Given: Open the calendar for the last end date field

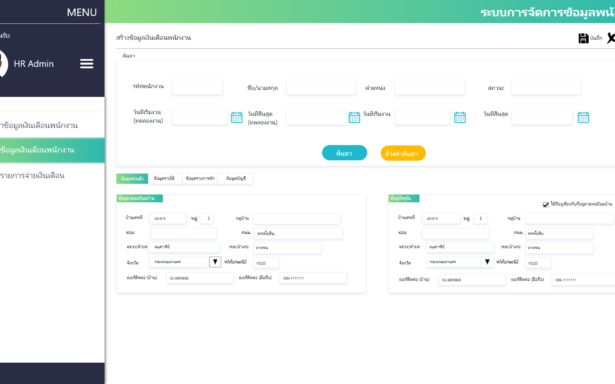Looking at the screenshot, I should click(x=583, y=117).
